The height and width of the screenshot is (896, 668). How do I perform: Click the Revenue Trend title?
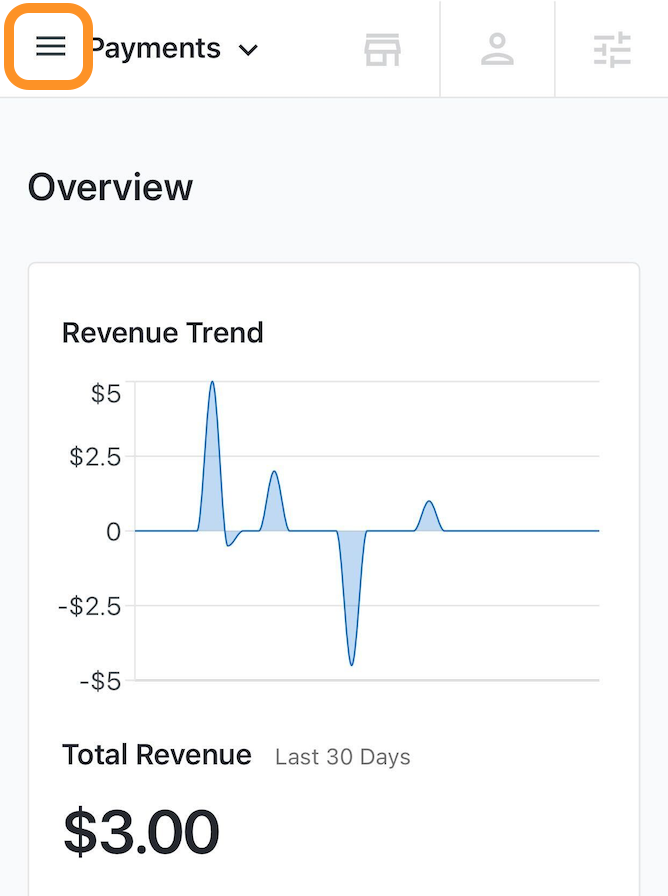point(162,333)
